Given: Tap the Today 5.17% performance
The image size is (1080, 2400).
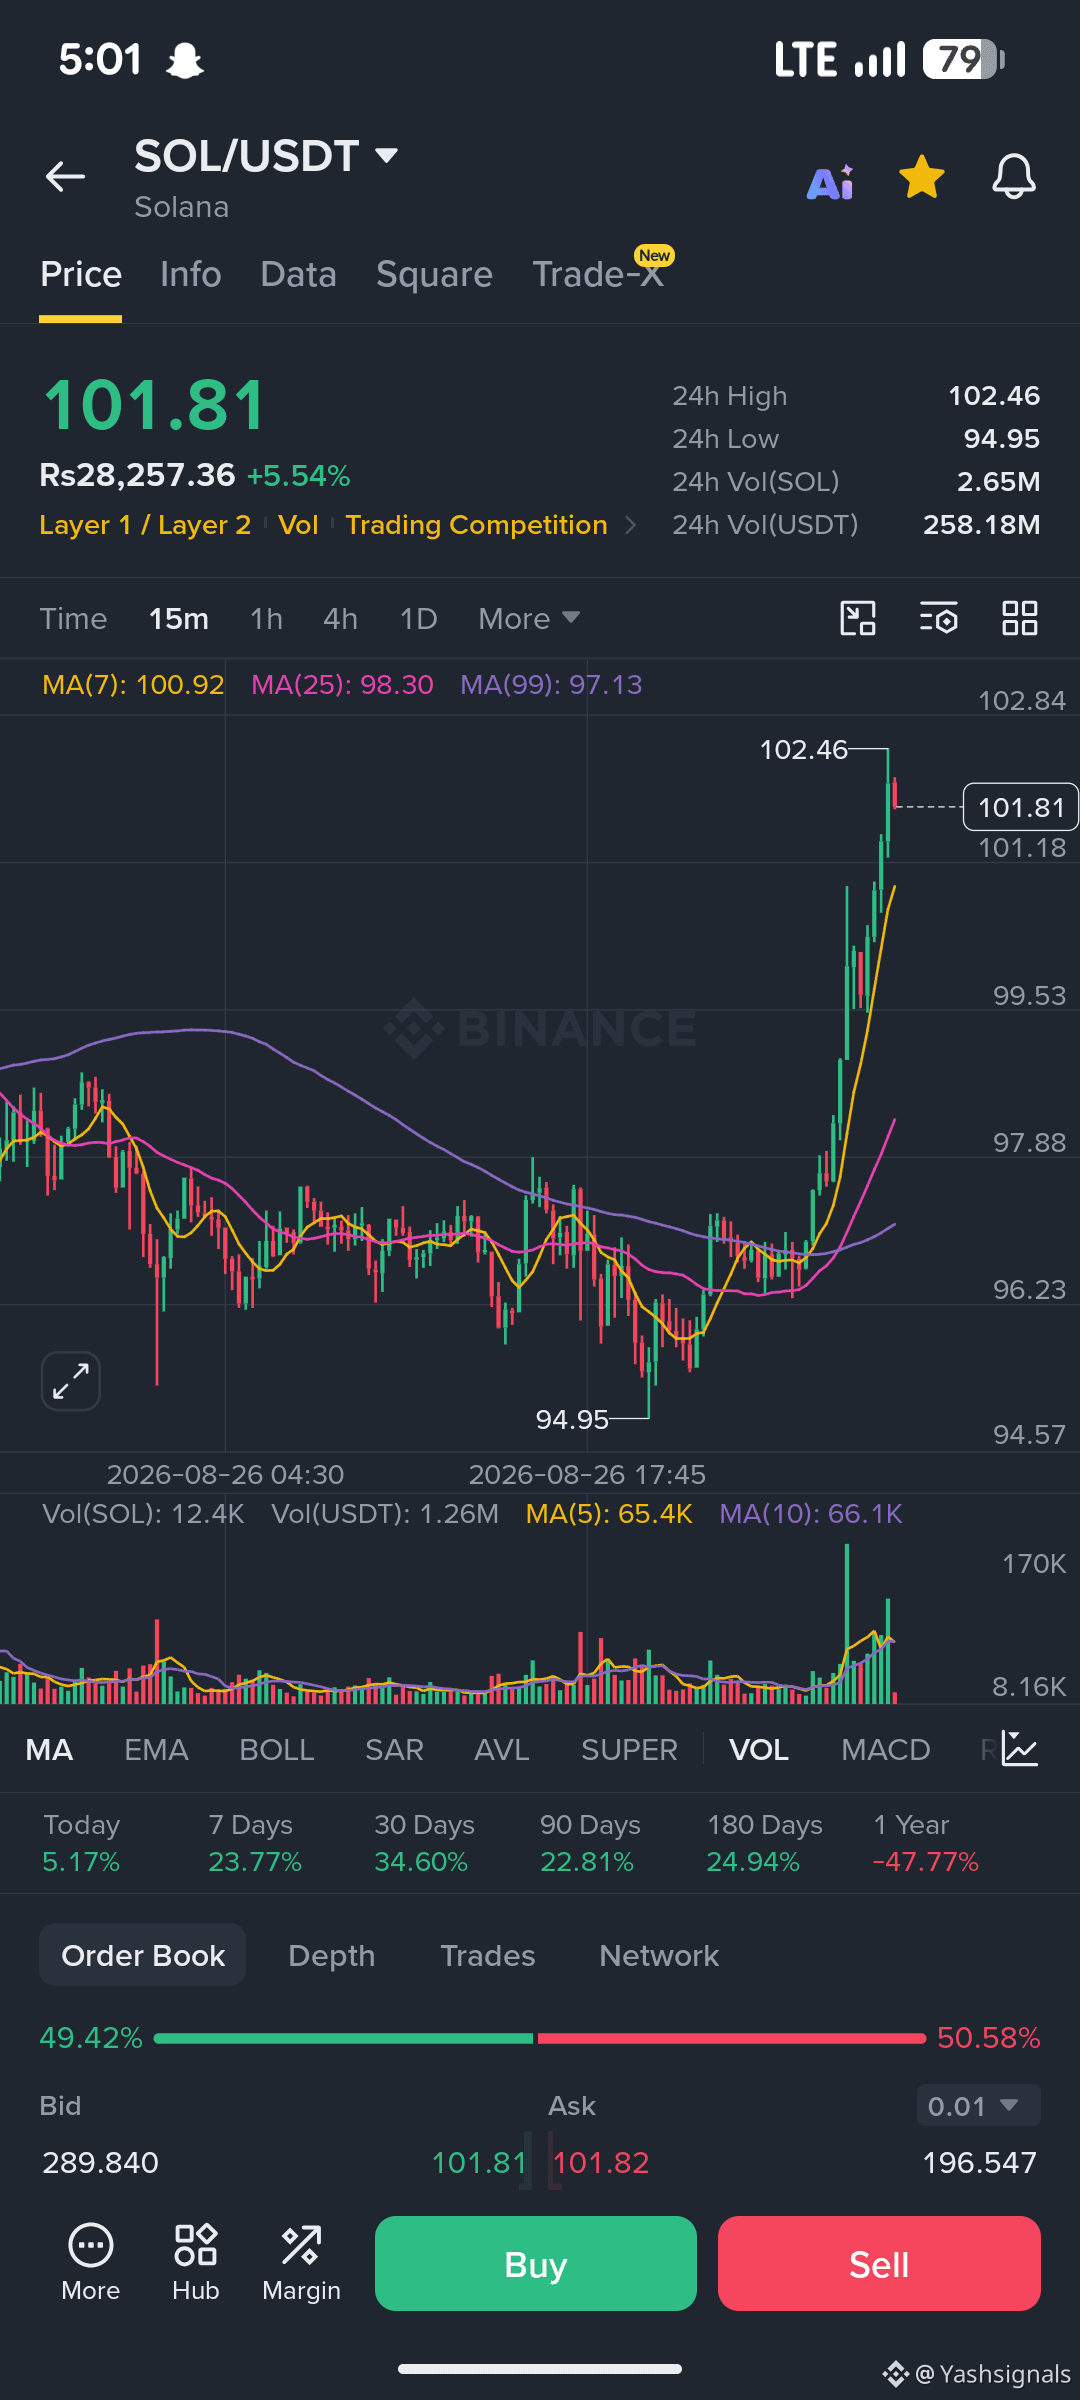Looking at the screenshot, I should (x=81, y=1843).
